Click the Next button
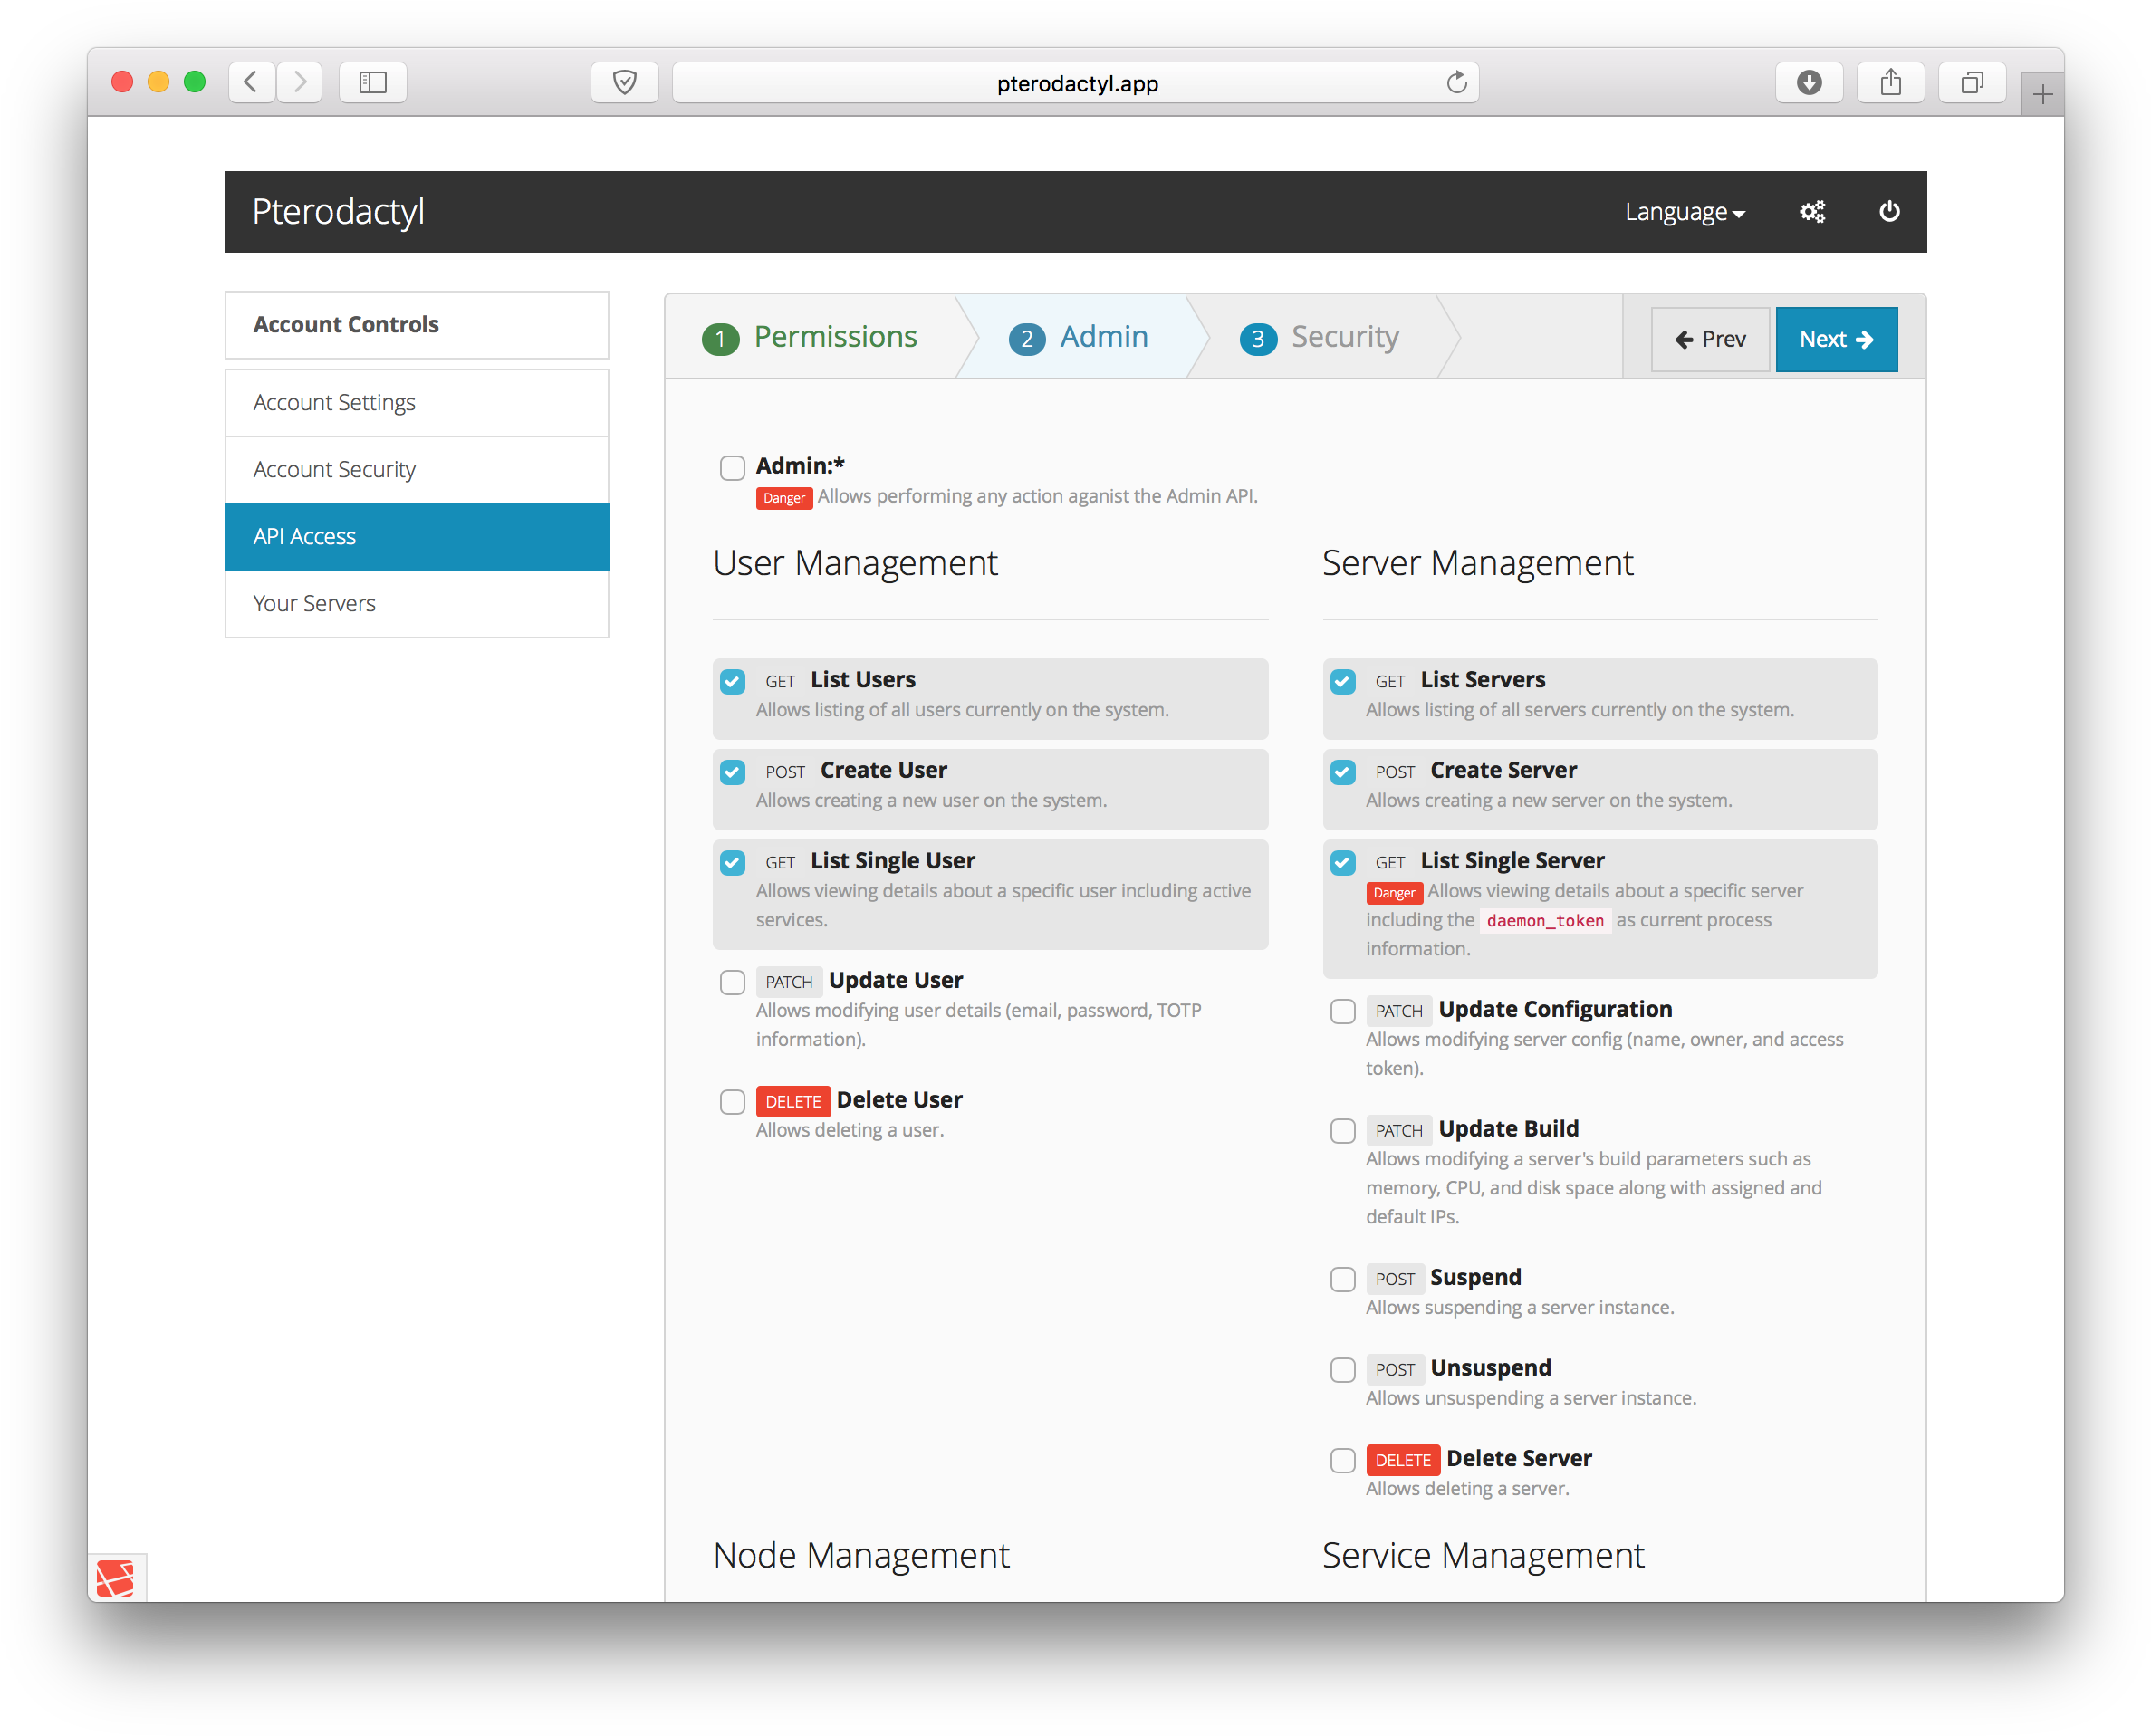Image resolution: width=2151 pixels, height=1736 pixels. coord(1836,339)
